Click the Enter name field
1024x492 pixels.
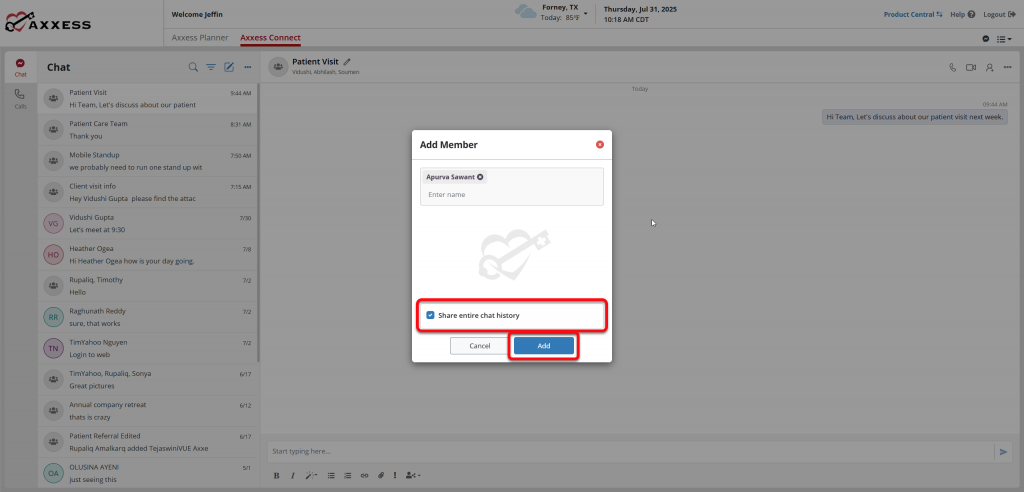pyautogui.click(x=511, y=194)
